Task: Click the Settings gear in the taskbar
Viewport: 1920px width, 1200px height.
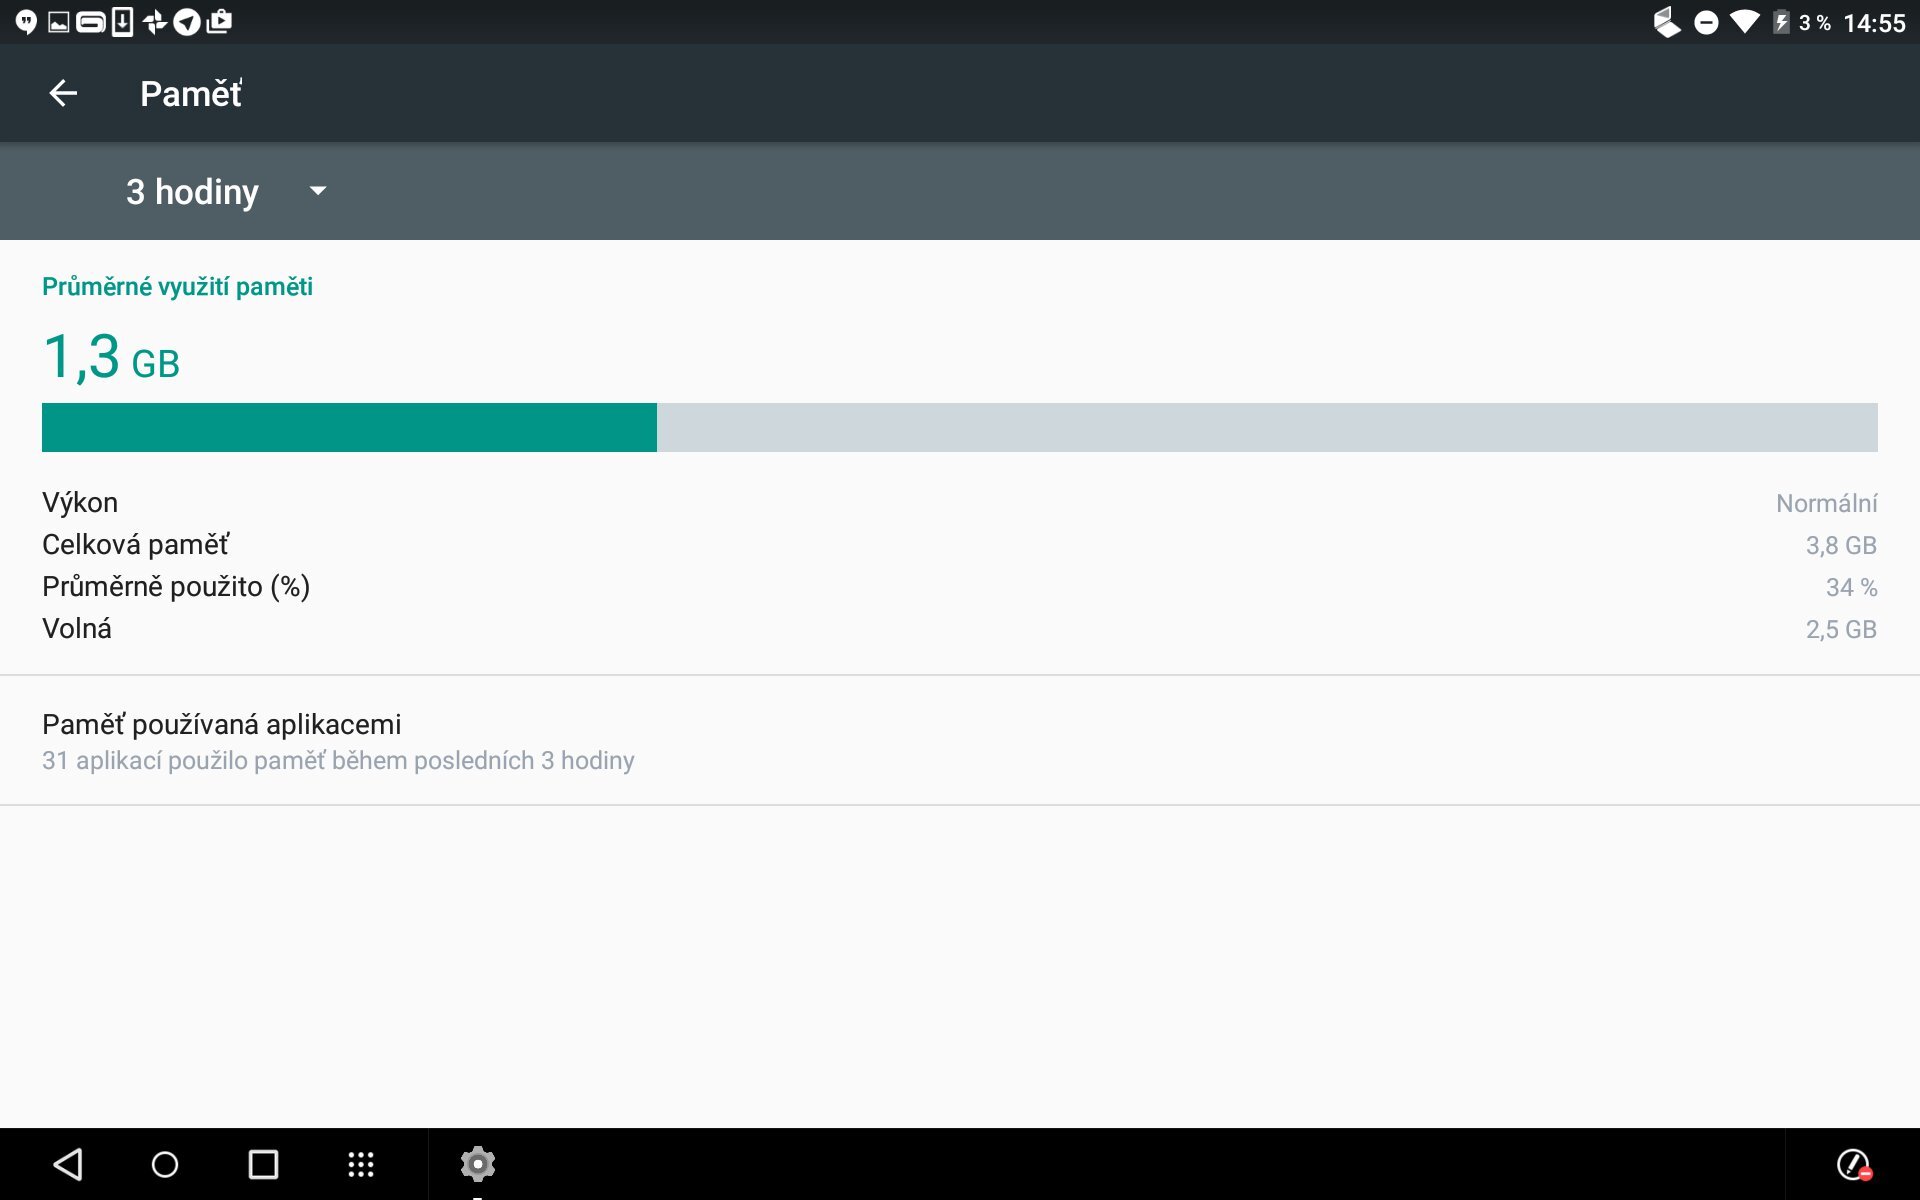Action: click(x=478, y=1164)
